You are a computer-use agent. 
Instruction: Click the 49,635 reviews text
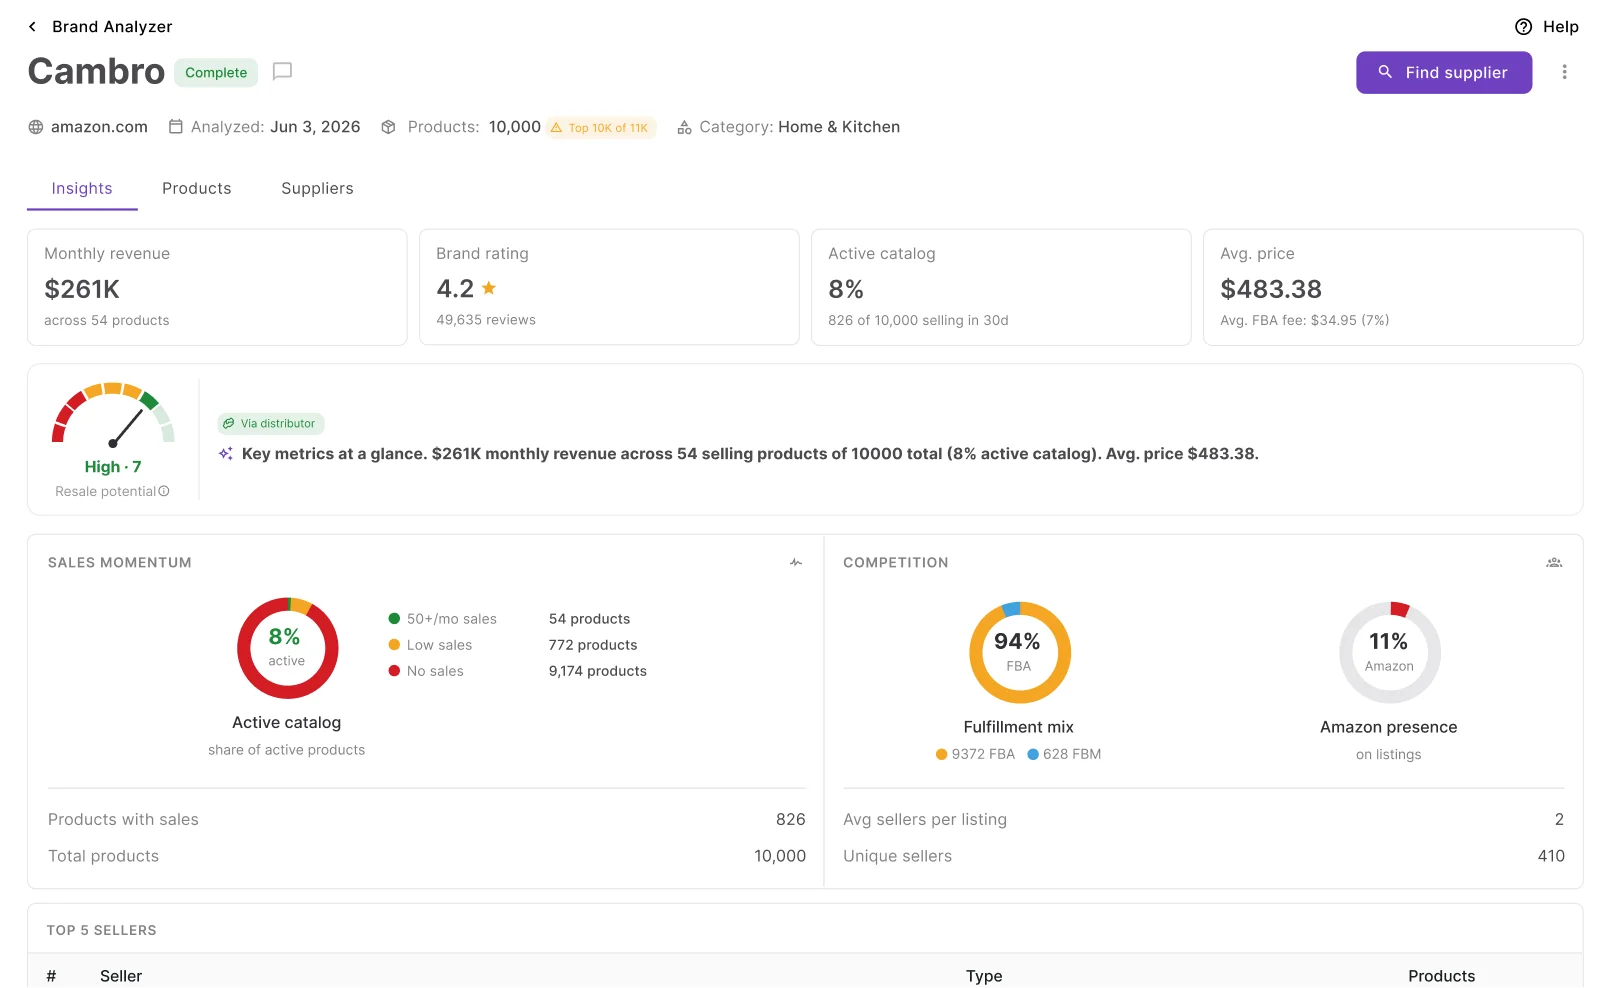point(486,320)
